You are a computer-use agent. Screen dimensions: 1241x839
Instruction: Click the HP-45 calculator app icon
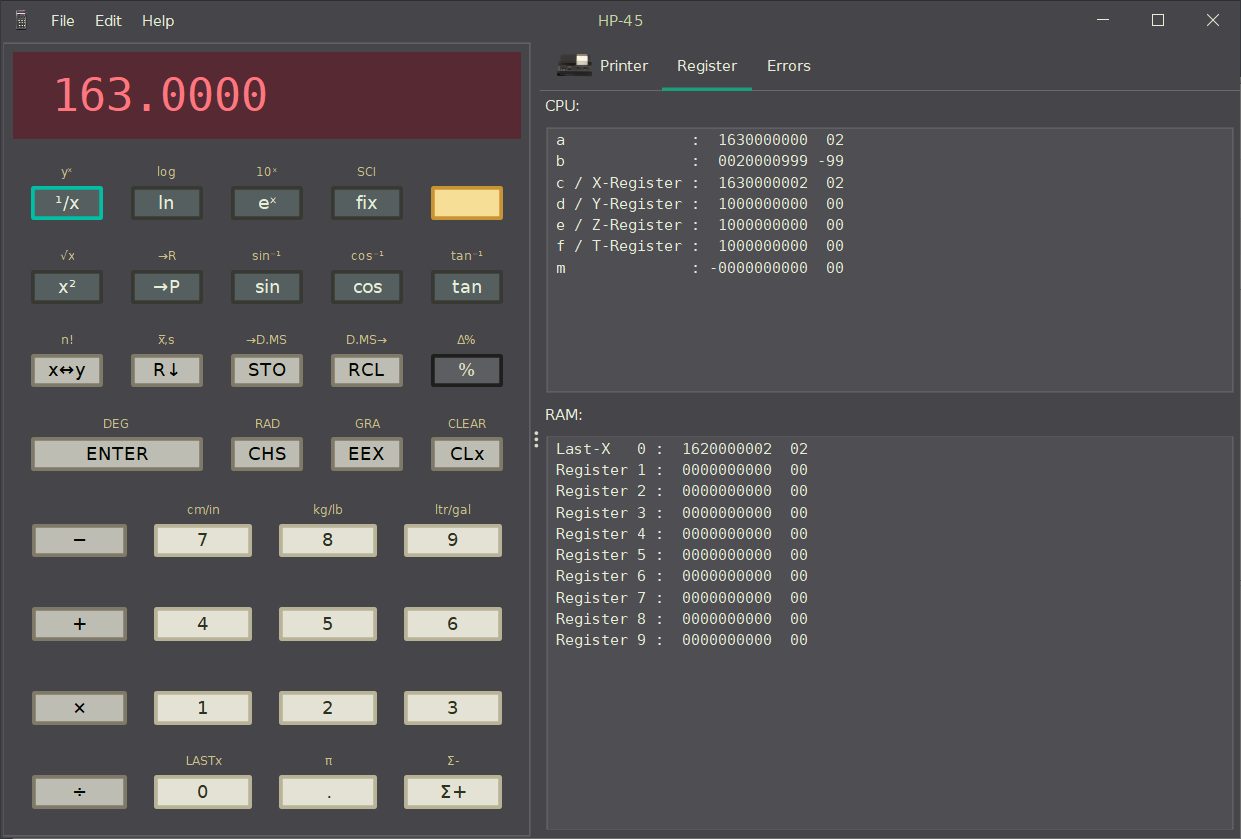[x=21, y=20]
